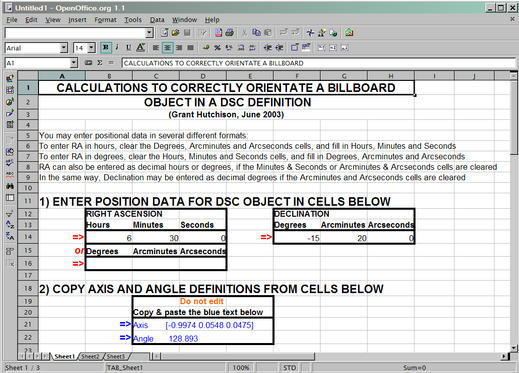The height and width of the screenshot is (373, 519).
Task: Open the Load URL dropdown arrow
Action: coord(150,33)
